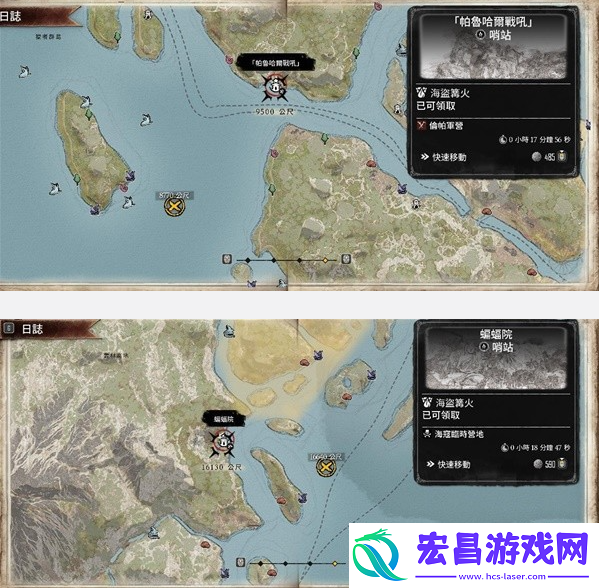
Task: Click bonfire icon beside 海盜篝火 in 帕魯哈爾戰吼 panel
Action: (421, 92)
